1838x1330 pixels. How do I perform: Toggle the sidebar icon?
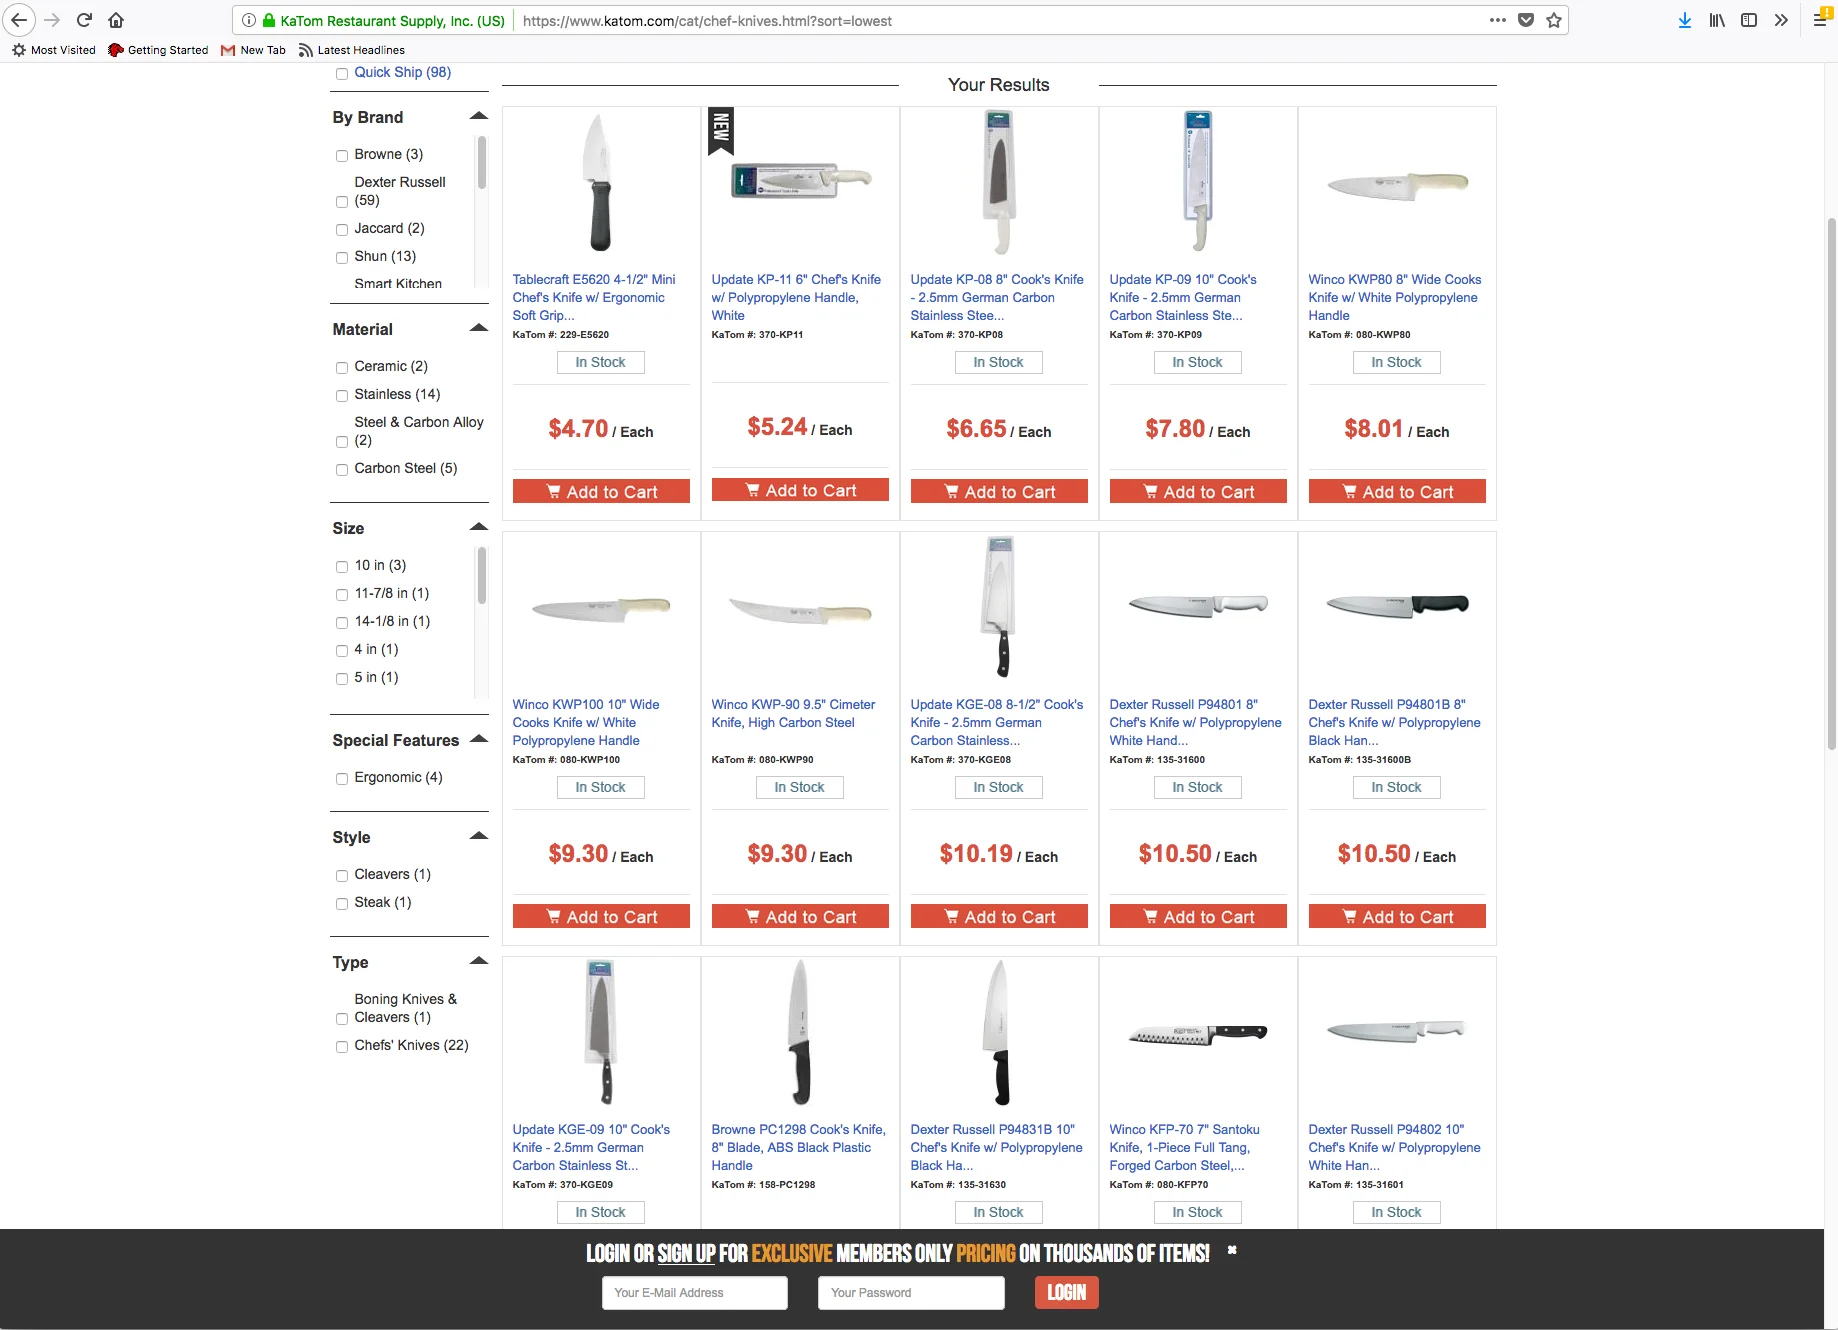[1749, 20]
